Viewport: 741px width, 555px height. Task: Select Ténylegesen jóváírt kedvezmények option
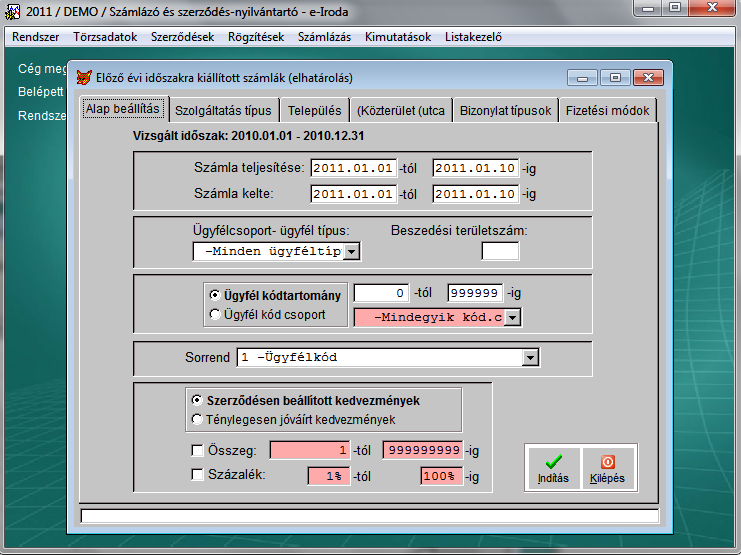(x=198, y=419)
